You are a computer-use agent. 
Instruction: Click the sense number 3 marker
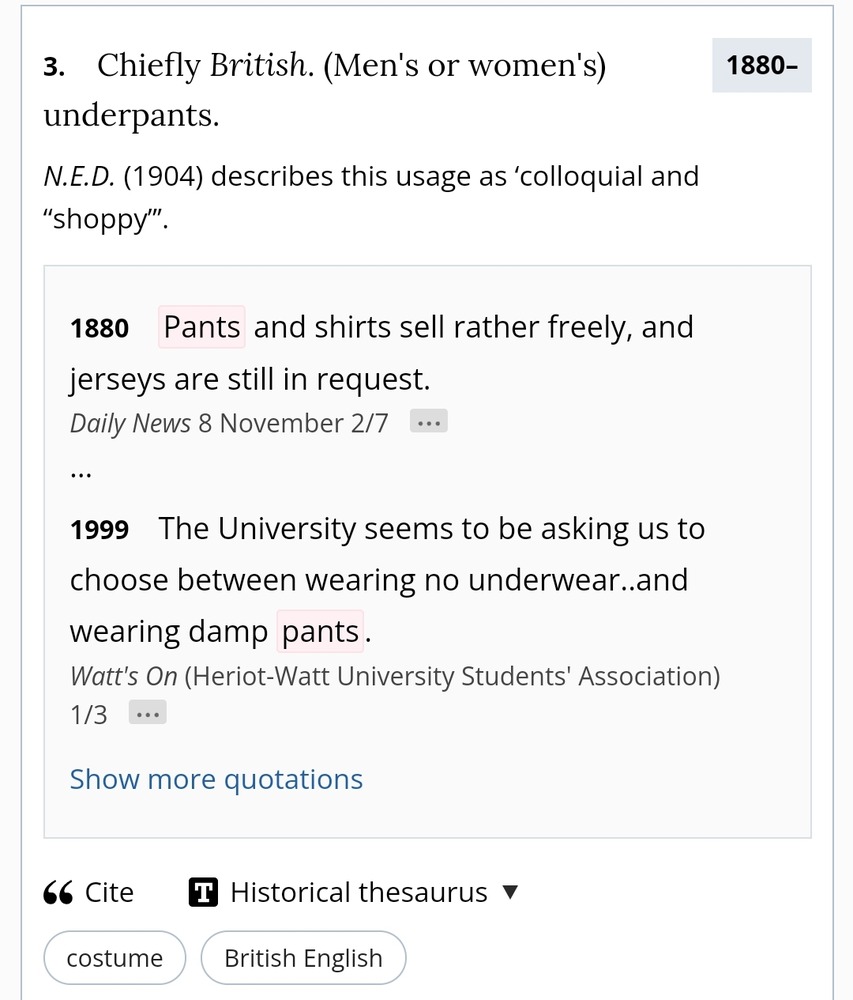pos(53,67)
